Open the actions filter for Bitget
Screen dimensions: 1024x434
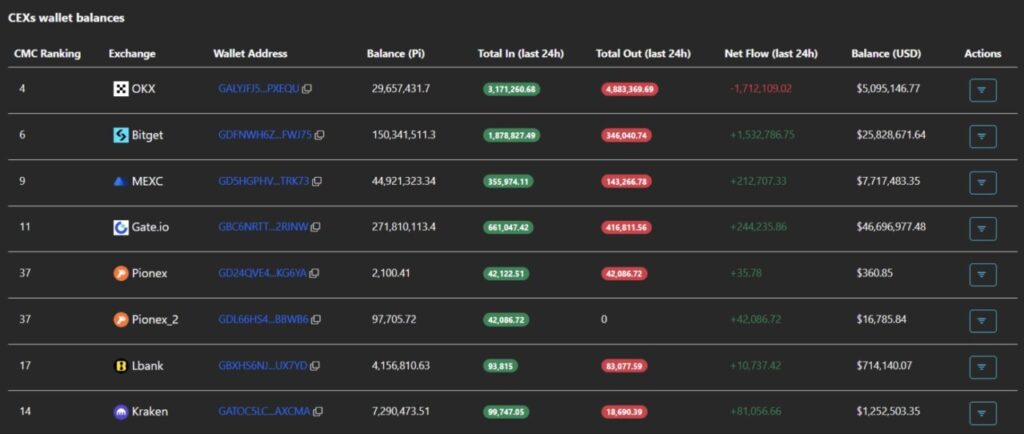pyautogui.click(x=983, y=136)
